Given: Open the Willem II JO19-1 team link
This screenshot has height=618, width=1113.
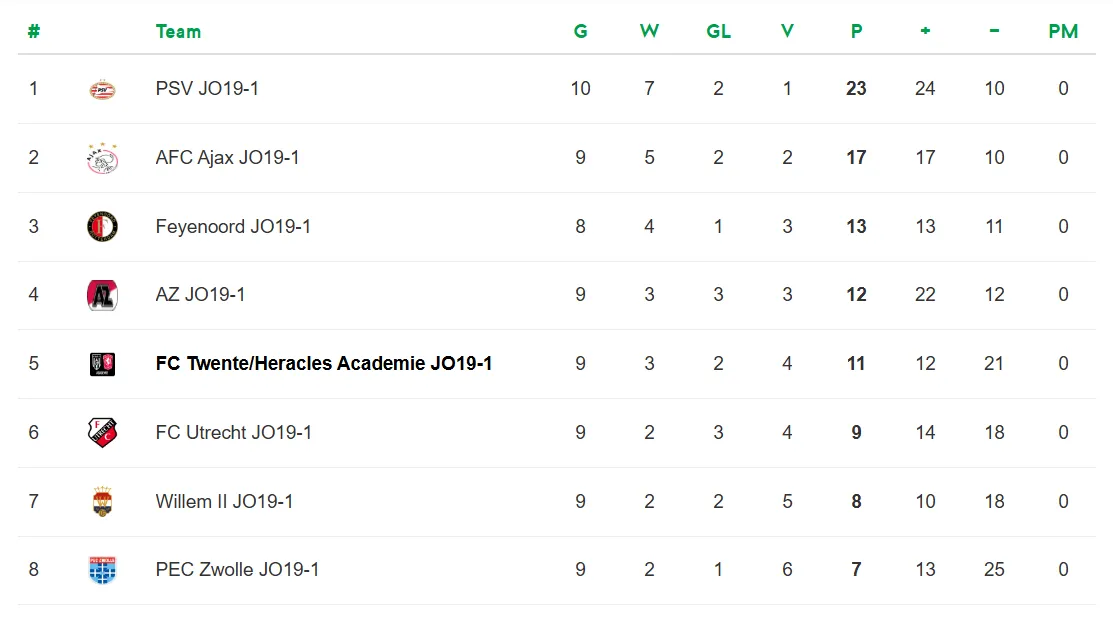Looking at the screenshot, I should click(x=224, y=502).
